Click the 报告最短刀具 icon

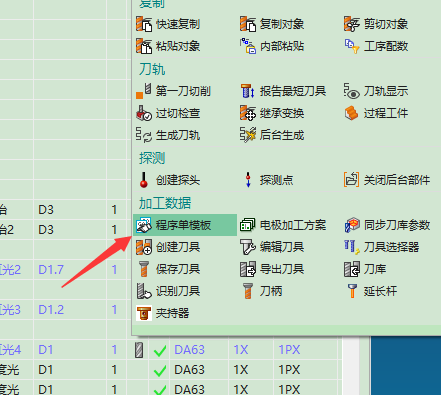click(x=248, y=91)
